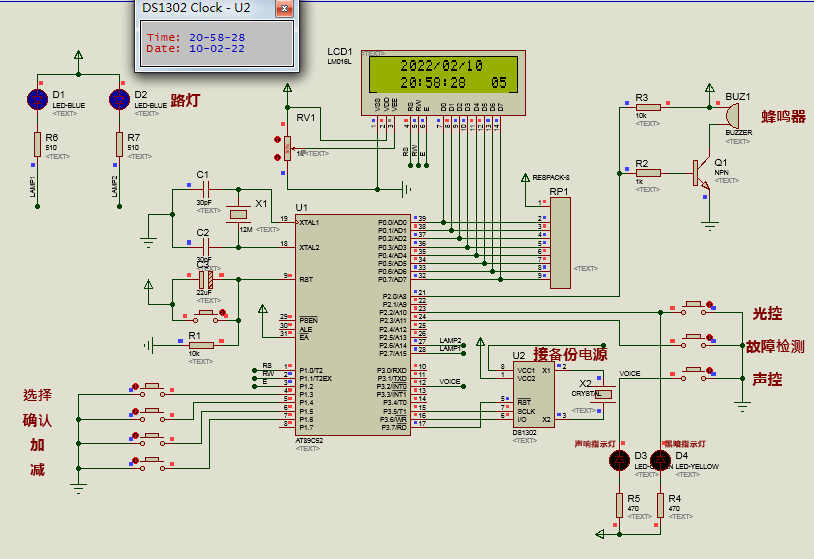Select the D2 LED-BLUE diode symbol
814x559 pixels.
[119, 99]
